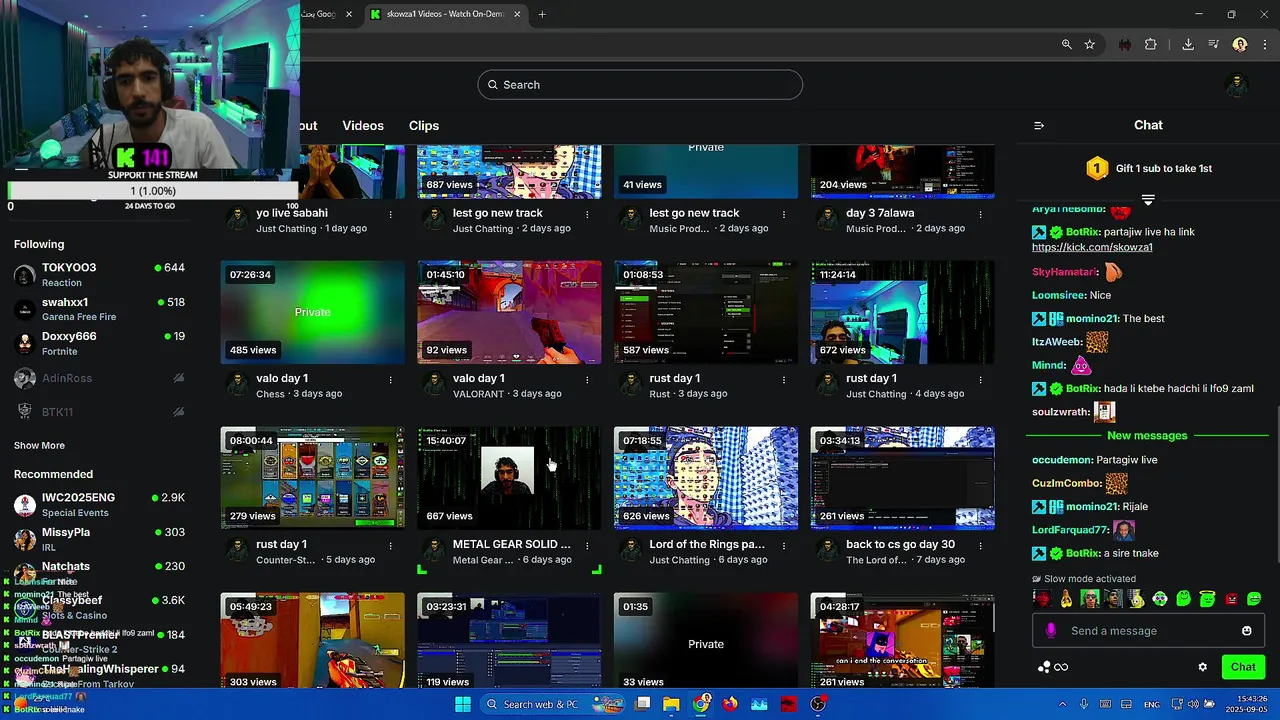1280x720 pixels.
Task: Open options for 'Lord of the Rings' video
Action: tap(784, 546)
